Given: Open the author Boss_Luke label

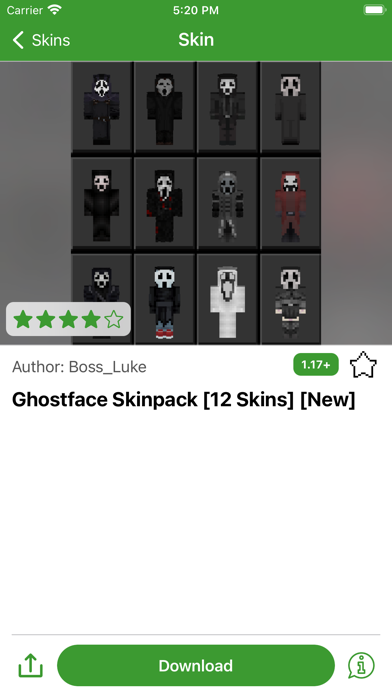Looking at the screenshot, I should pos(79,367).
